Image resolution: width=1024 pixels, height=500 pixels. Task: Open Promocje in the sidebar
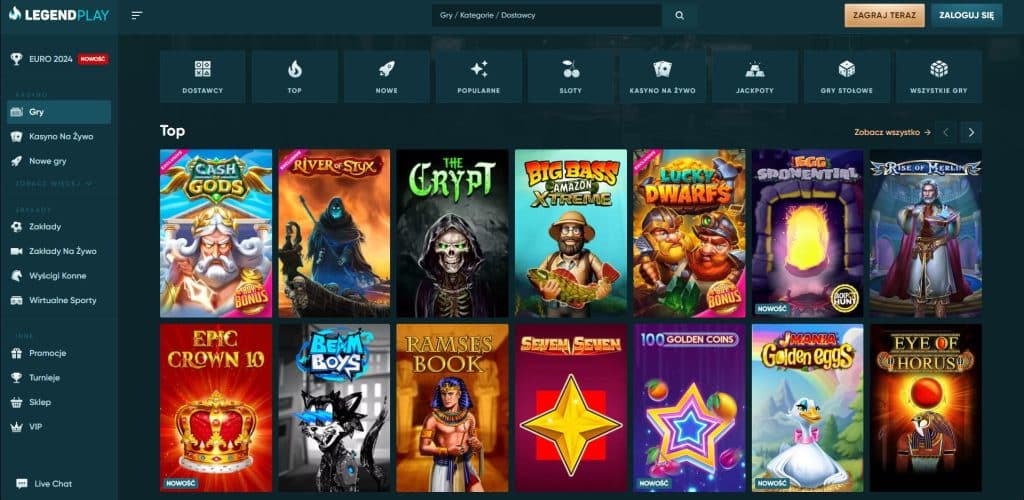(49, 353)
